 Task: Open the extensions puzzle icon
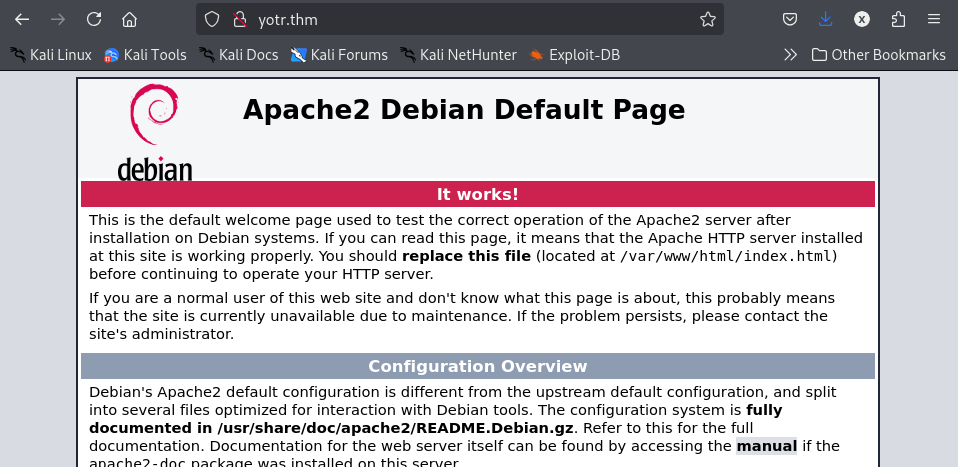[x=898, y=20]
